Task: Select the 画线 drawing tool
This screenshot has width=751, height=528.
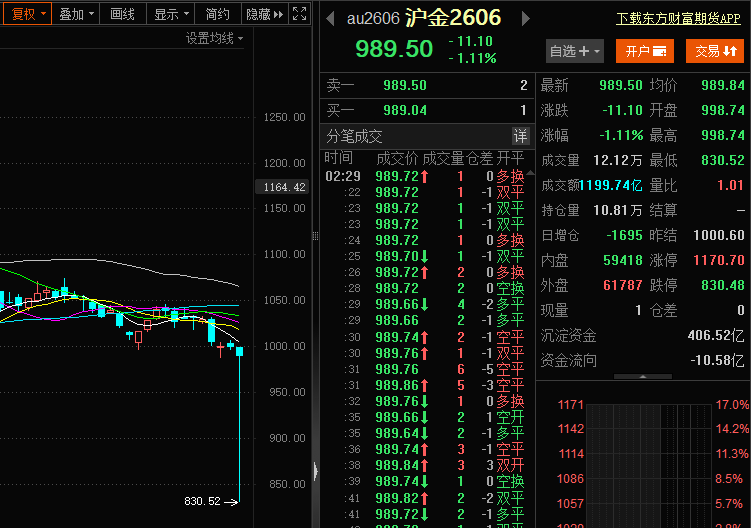Action: (122, 13)
